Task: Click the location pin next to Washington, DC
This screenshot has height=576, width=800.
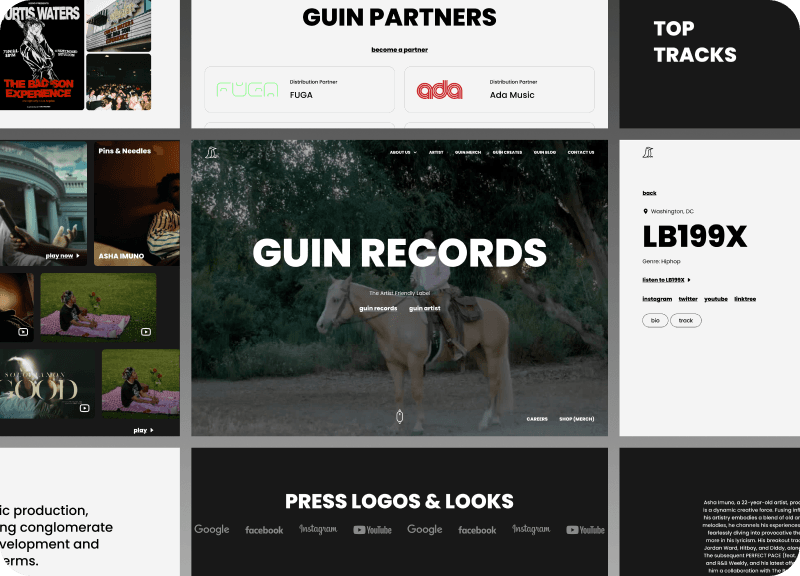Action: tap(645, 211)
